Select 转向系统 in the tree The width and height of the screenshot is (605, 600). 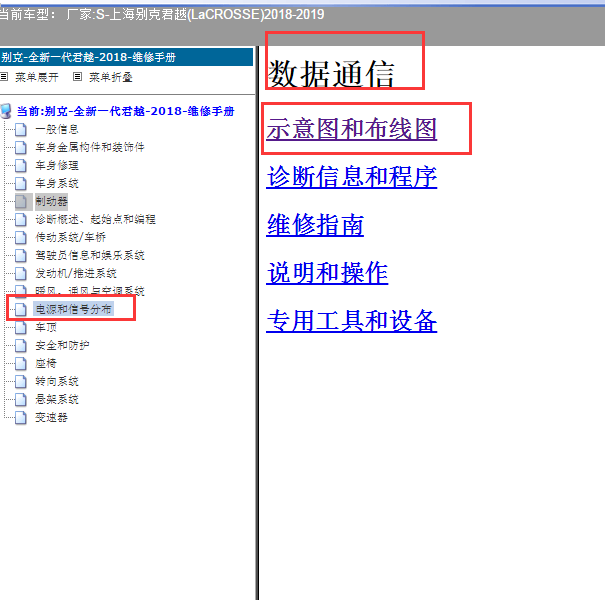tap(57, 382)
